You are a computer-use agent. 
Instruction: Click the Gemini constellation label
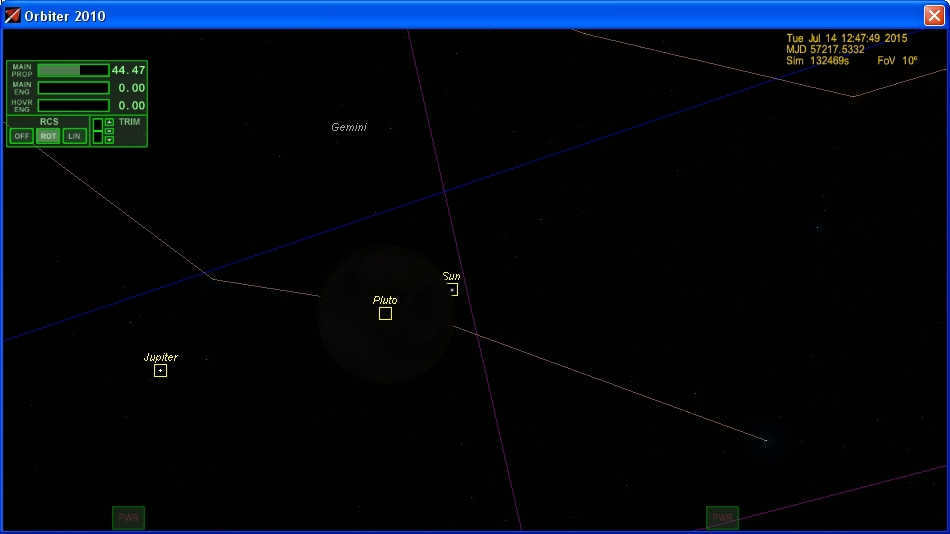pyautogui.click(x=349, y=127)
